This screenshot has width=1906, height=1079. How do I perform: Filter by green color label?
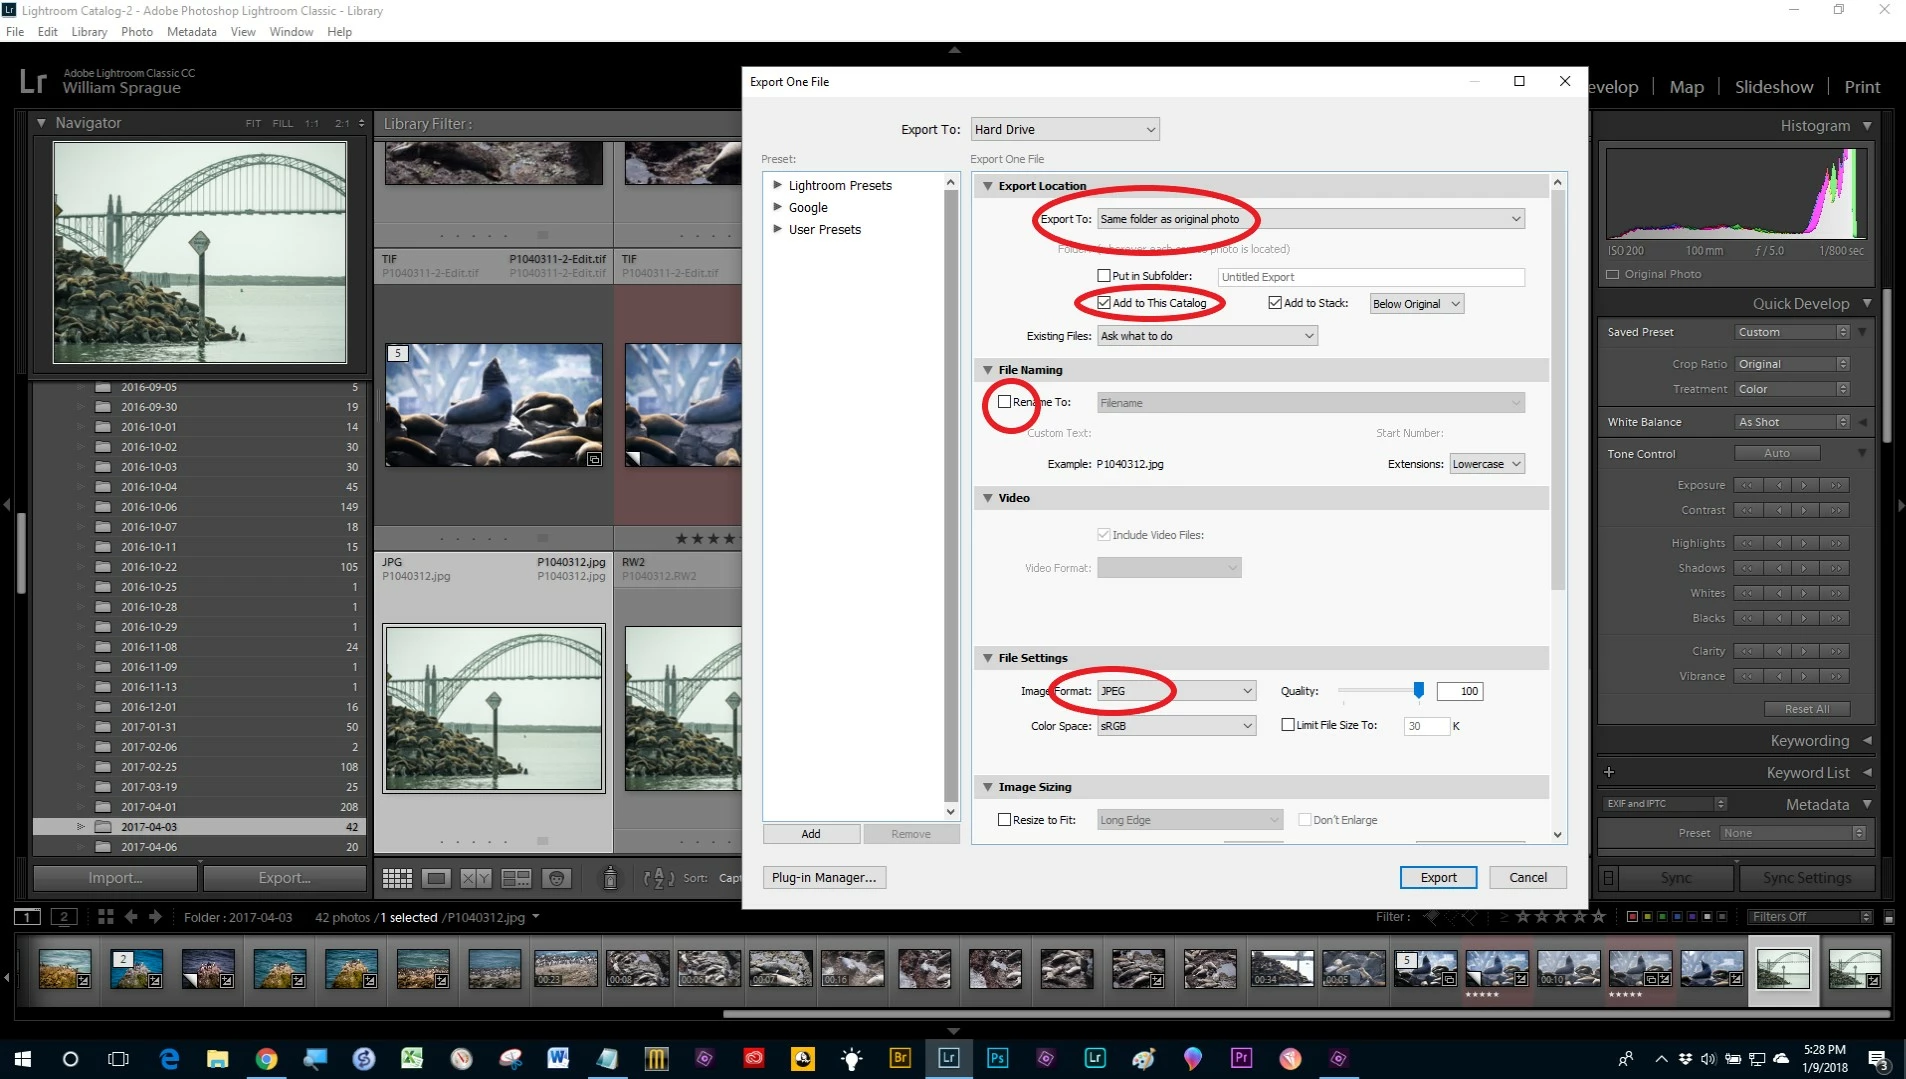[1662, 916]
